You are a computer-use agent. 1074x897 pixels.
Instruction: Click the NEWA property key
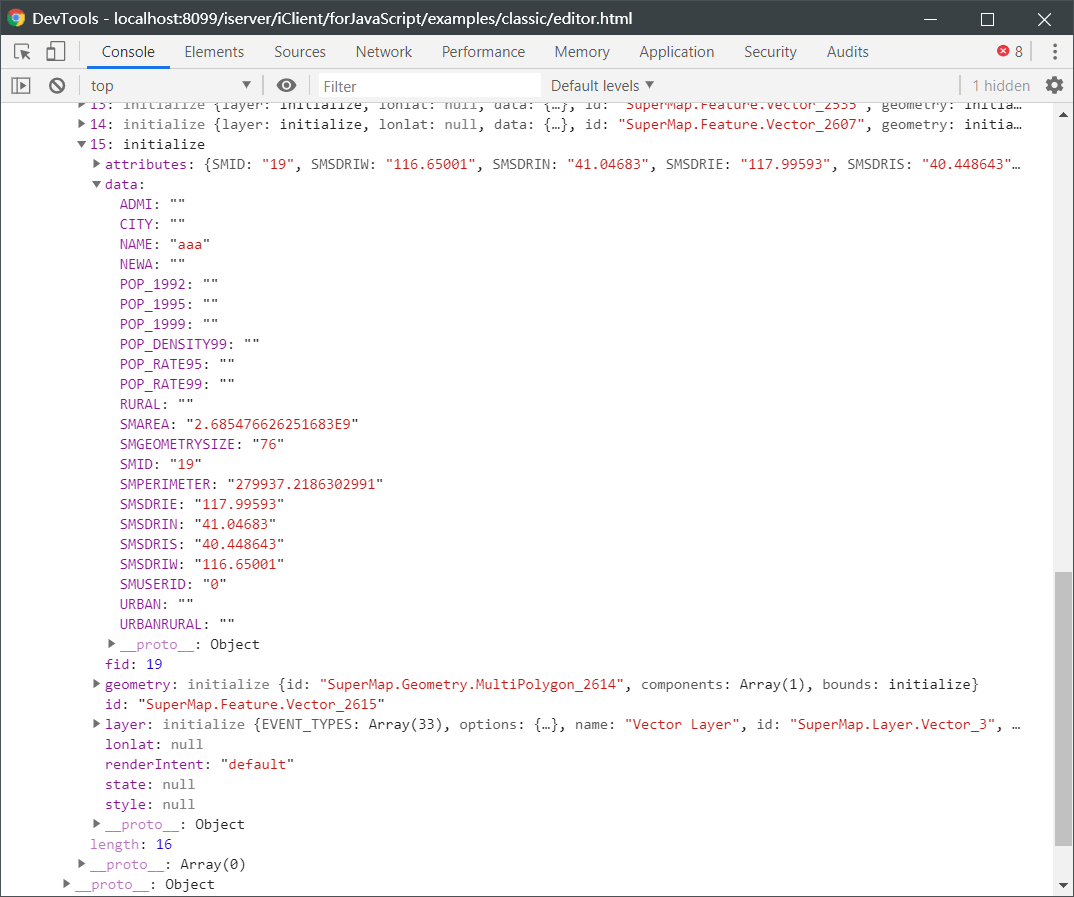tap(136, 264)
